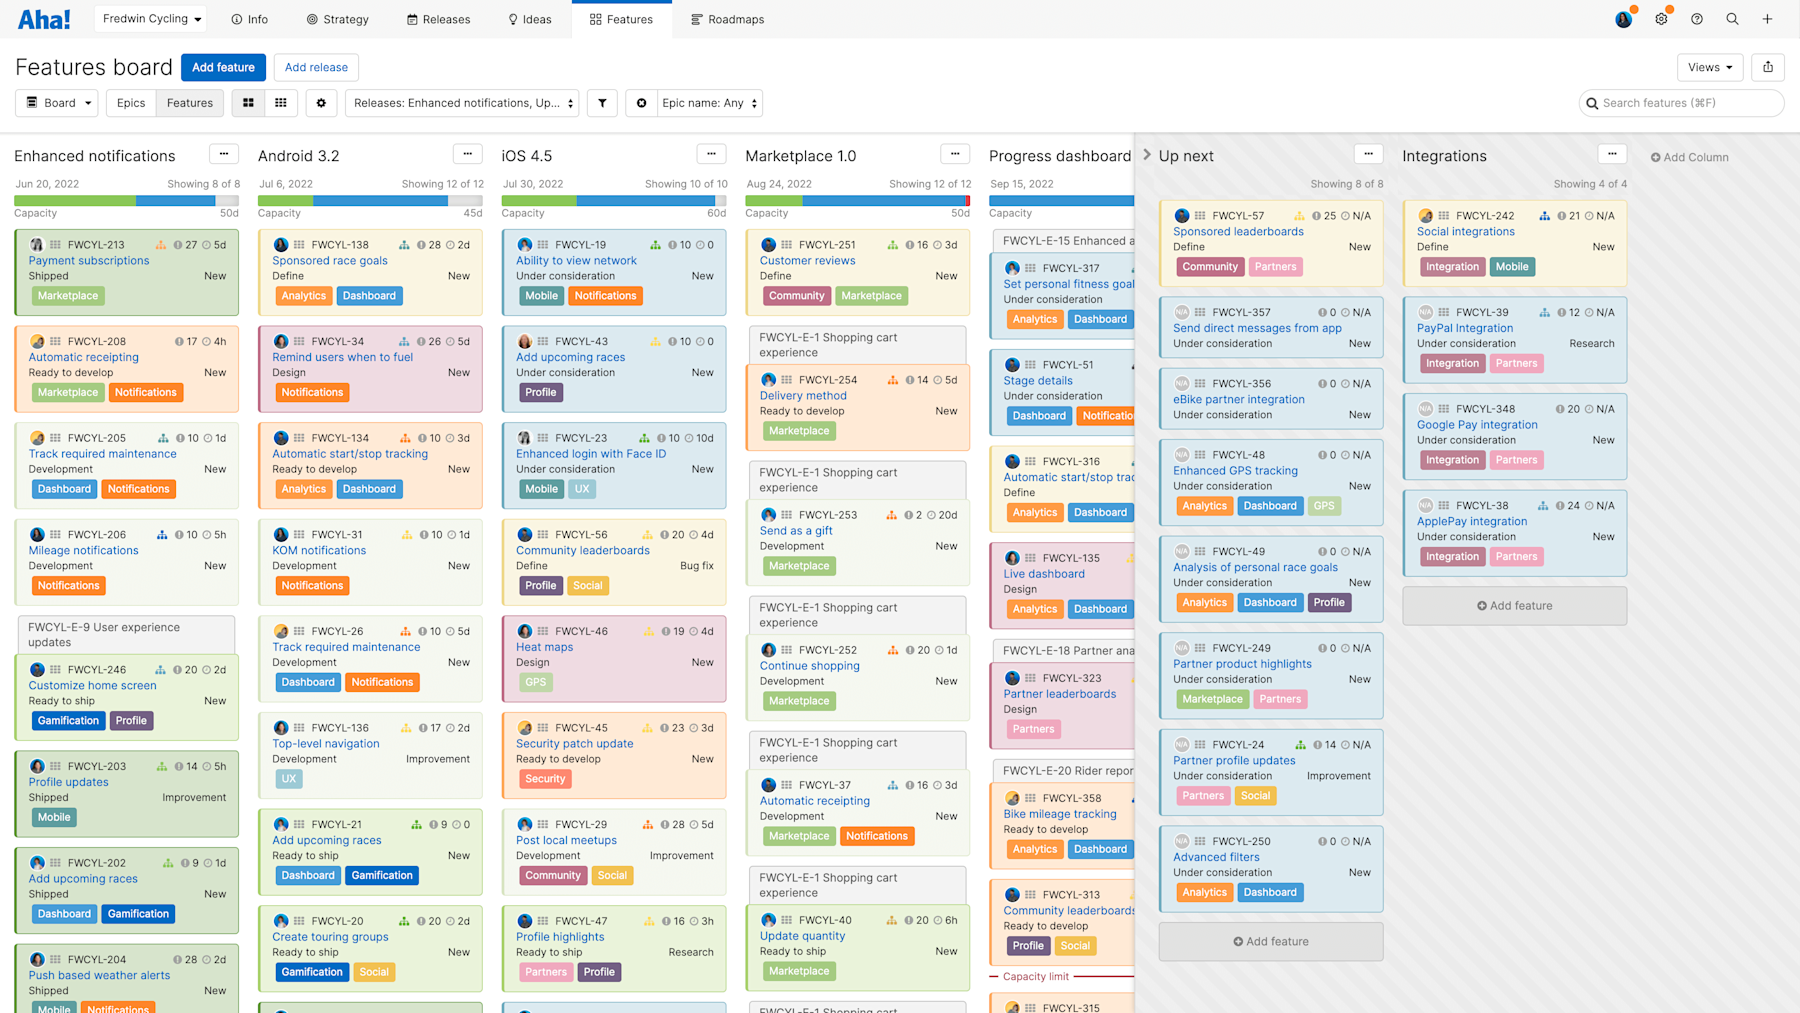The width and height of the screenshot is (1800, 1013).
Task: Open the Releases filter dropdown
Action: tap(461, 103)
